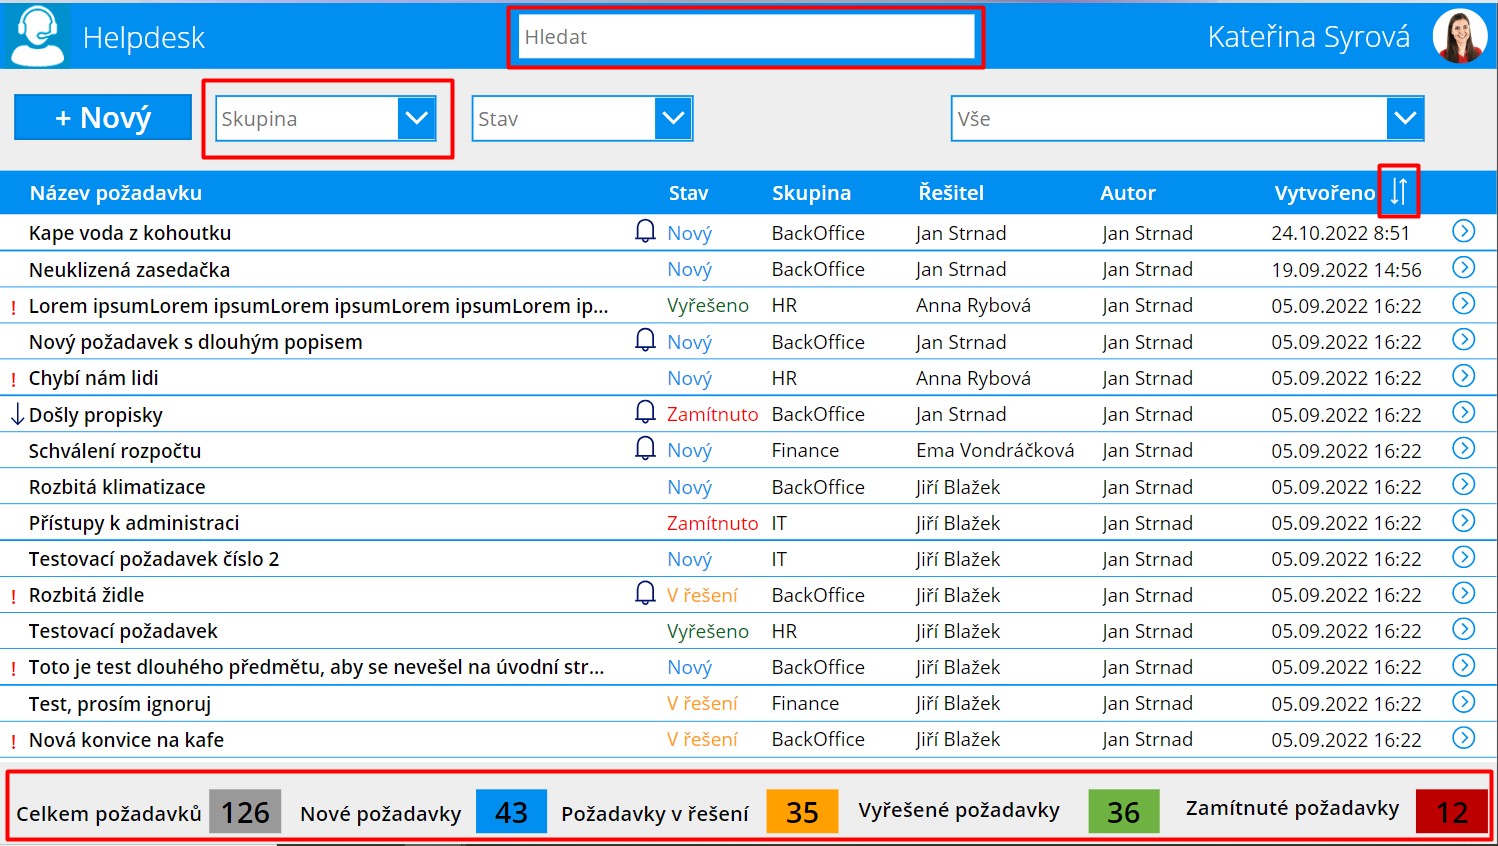1498x846 pixels.
Task: Click the red Zamítnuté požadavky count 12
Action: 1452,811
